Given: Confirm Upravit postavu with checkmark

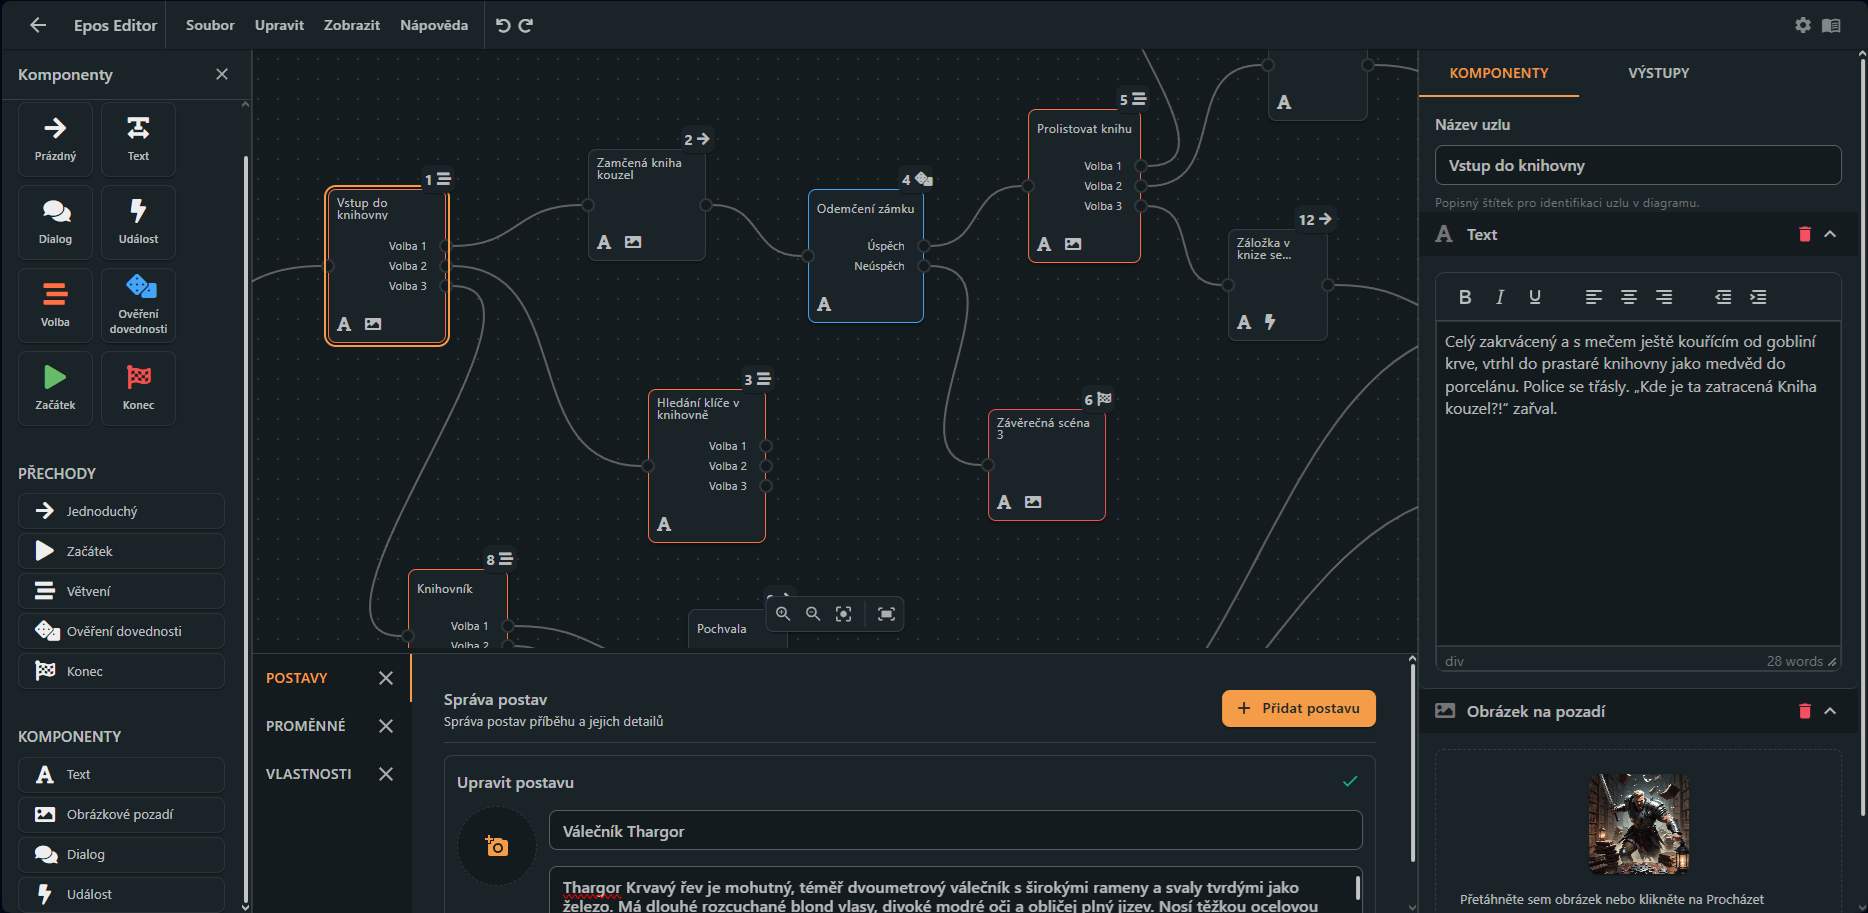Looking at the screenshot, I should click(1350, 781).
